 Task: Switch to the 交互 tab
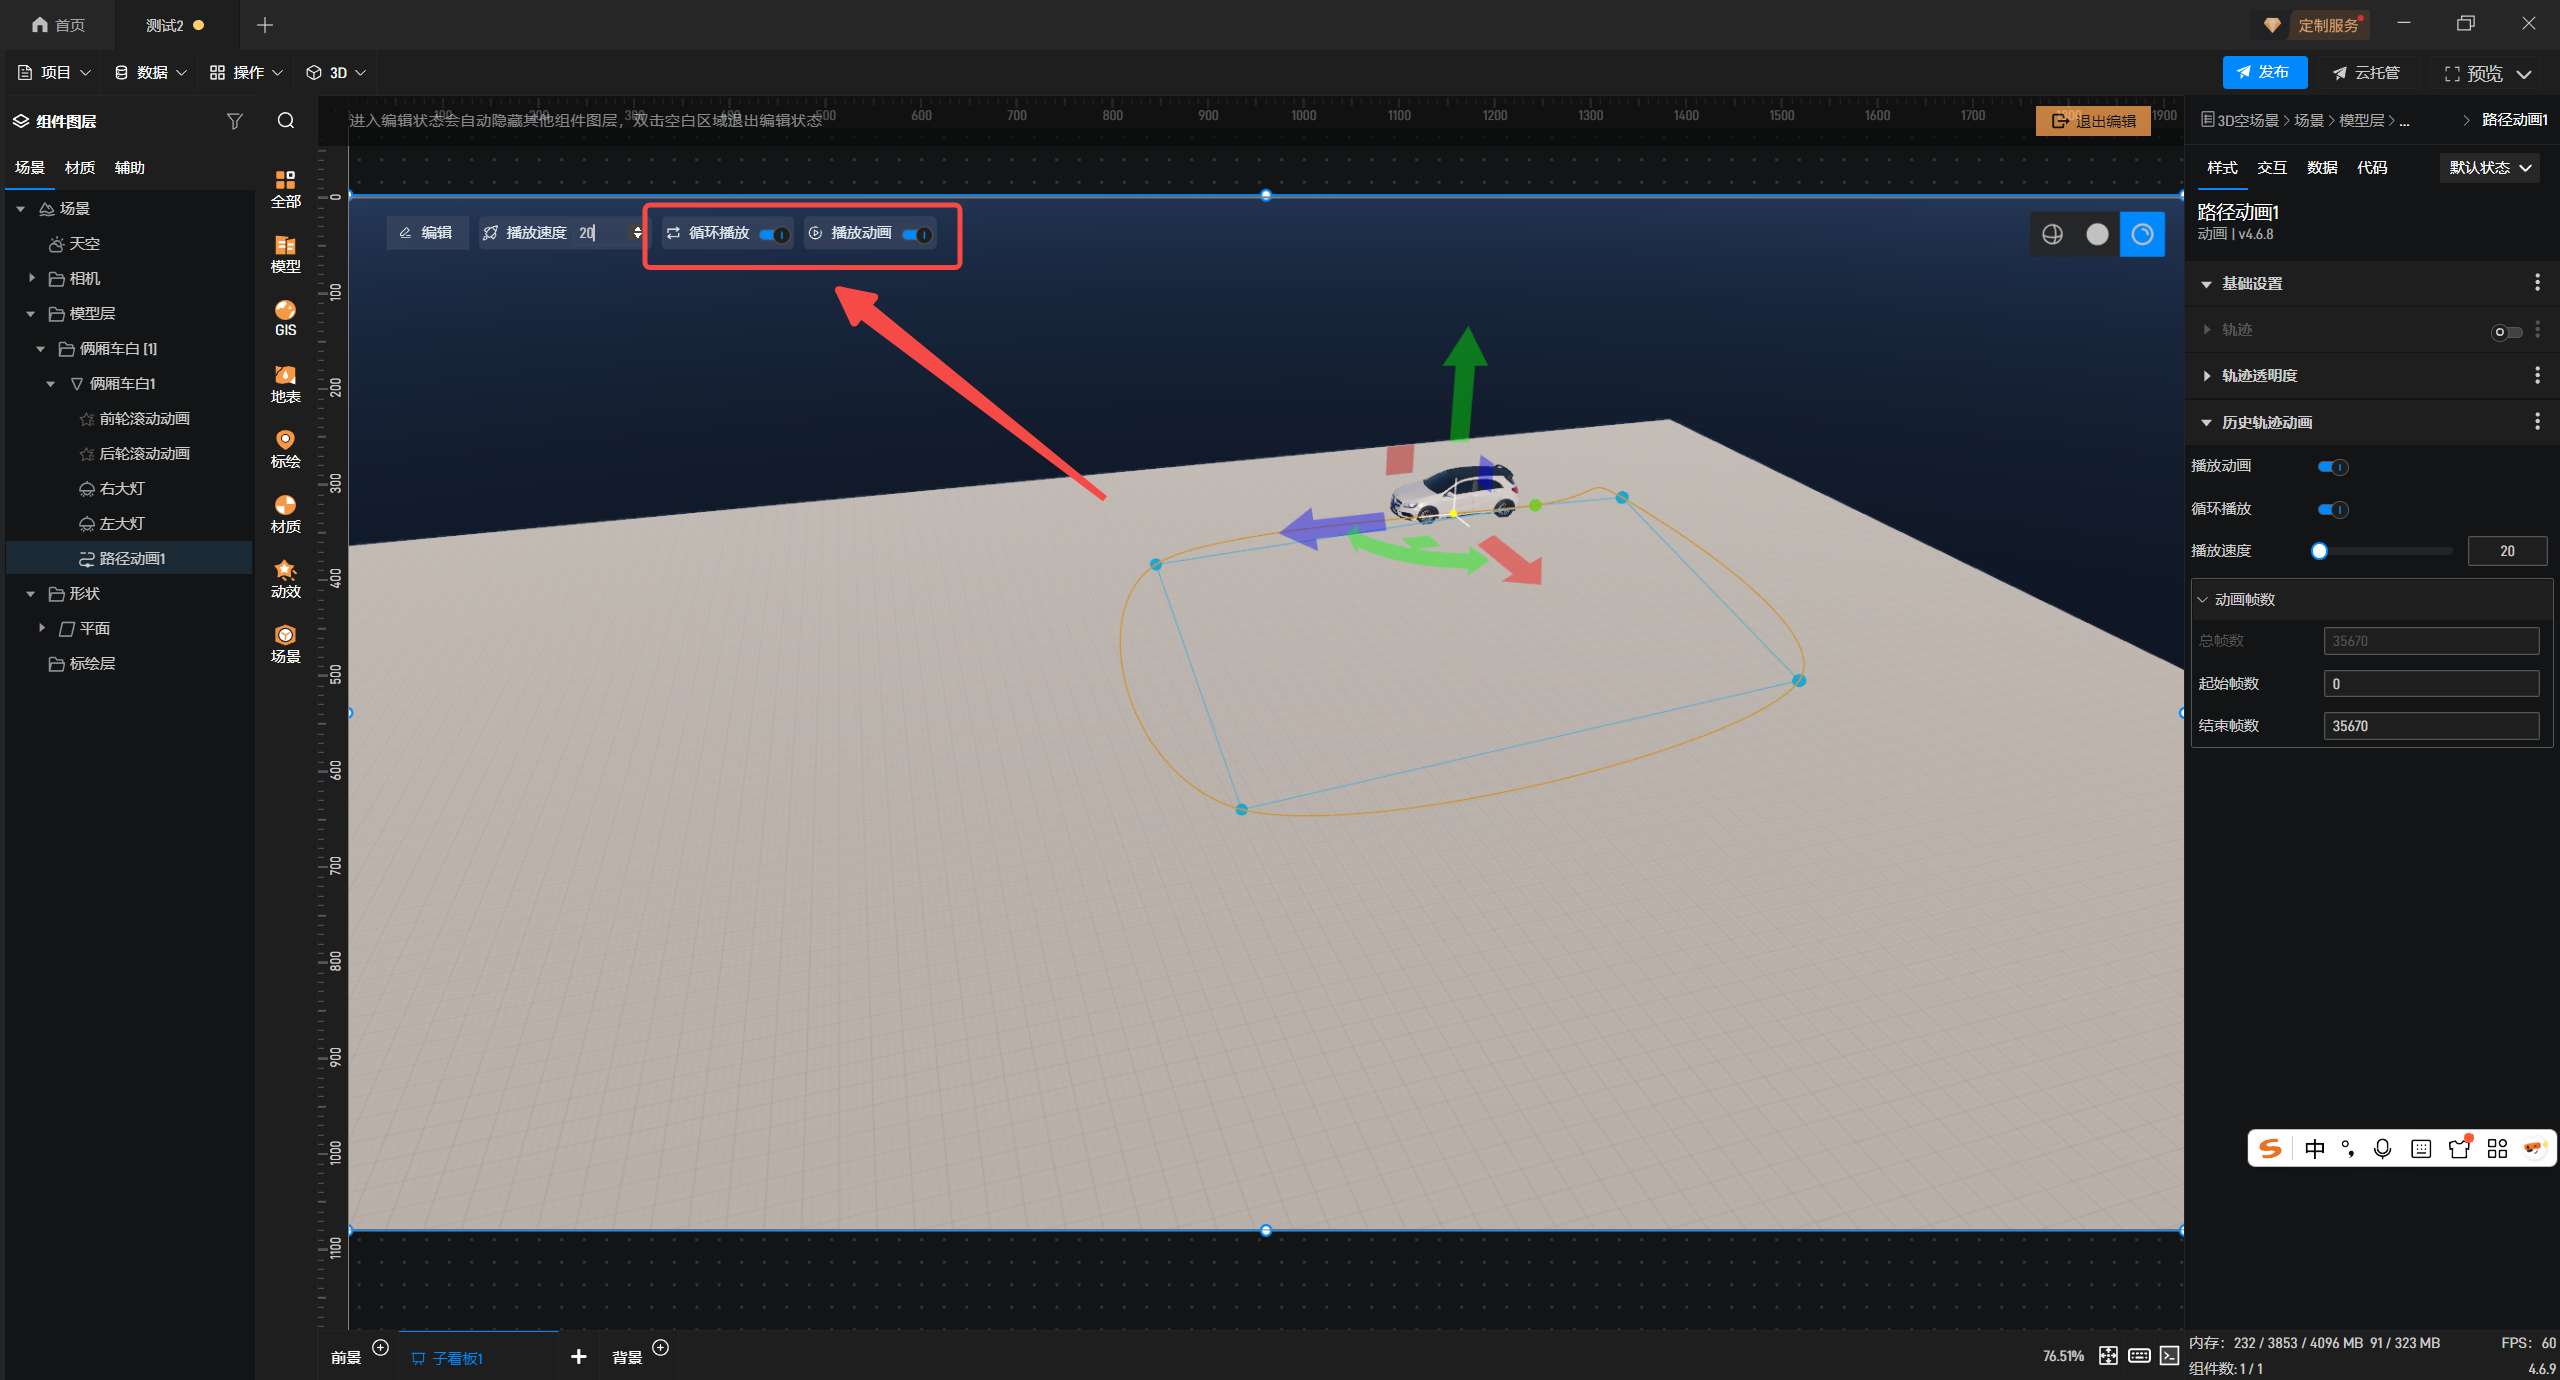click(2271, 168)
